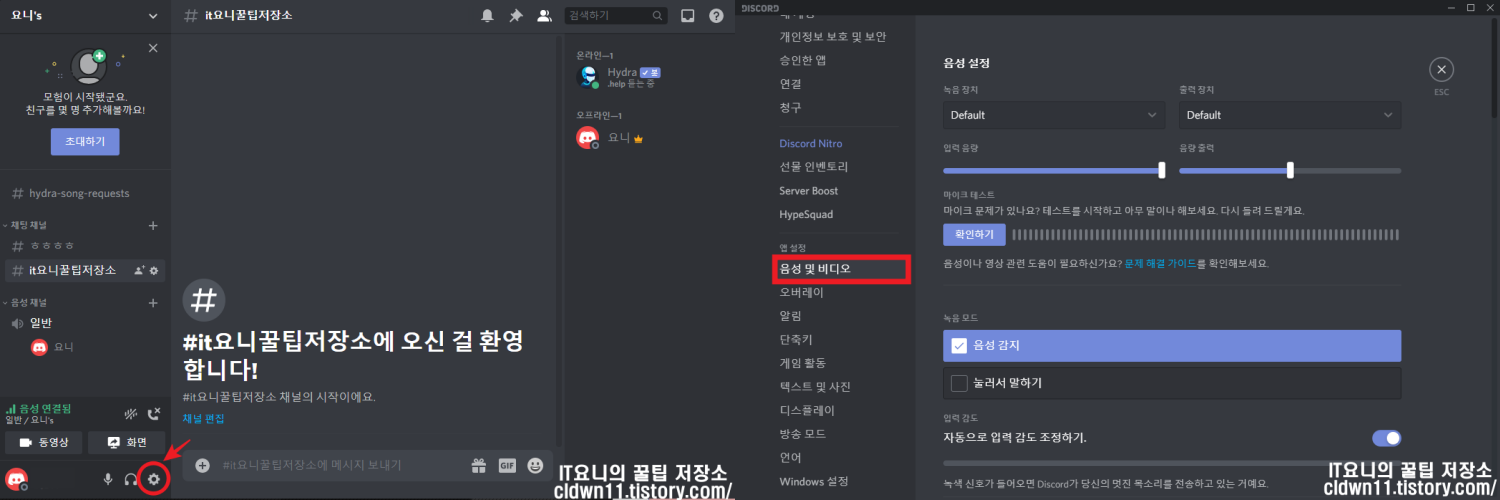
Task: Open the emoji picker smiley
Action: (x=535, y=465)
